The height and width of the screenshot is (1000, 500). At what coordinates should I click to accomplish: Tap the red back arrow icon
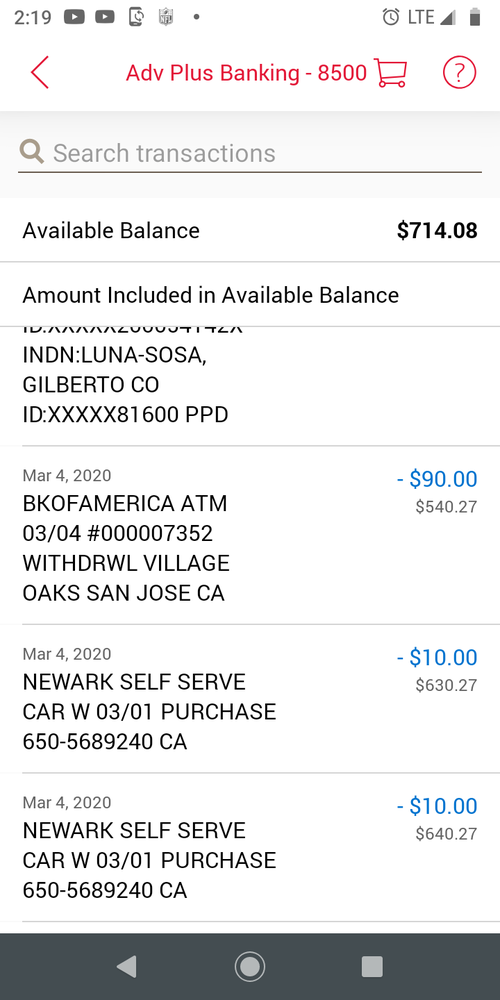[40, 72]
